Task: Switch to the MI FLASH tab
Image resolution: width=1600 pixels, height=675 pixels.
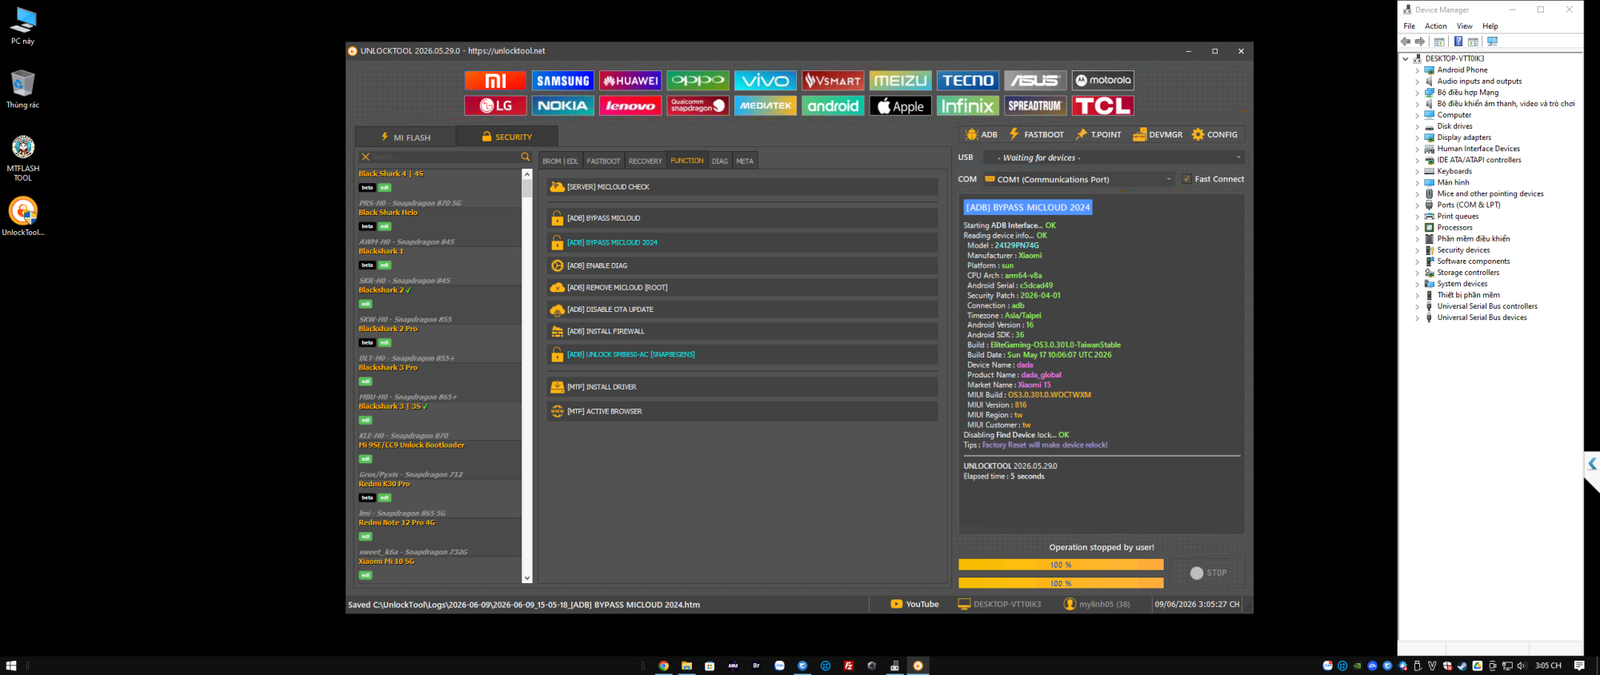Action: click(x=405, y=137)
